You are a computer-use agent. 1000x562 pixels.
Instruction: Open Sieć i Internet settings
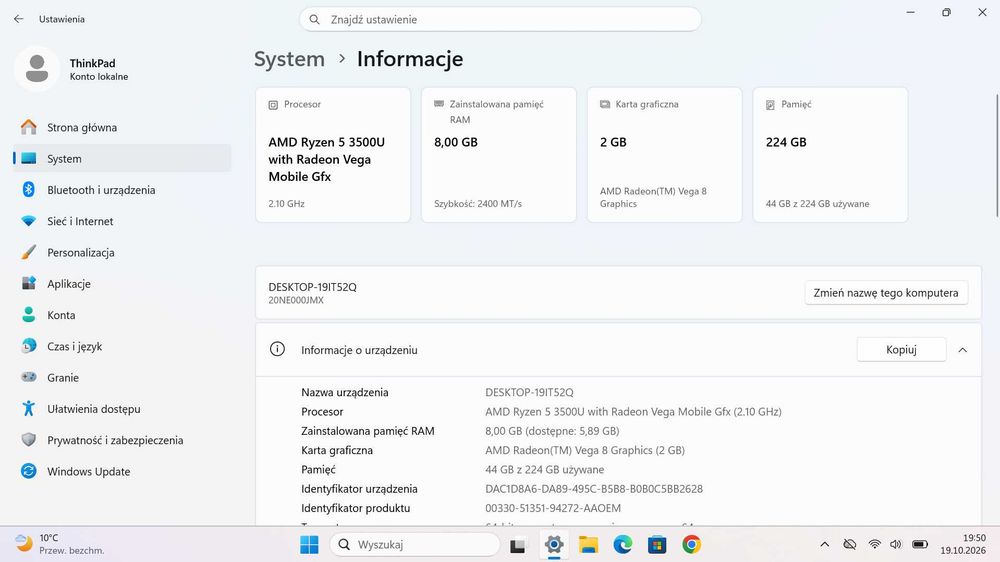(122, 221)
